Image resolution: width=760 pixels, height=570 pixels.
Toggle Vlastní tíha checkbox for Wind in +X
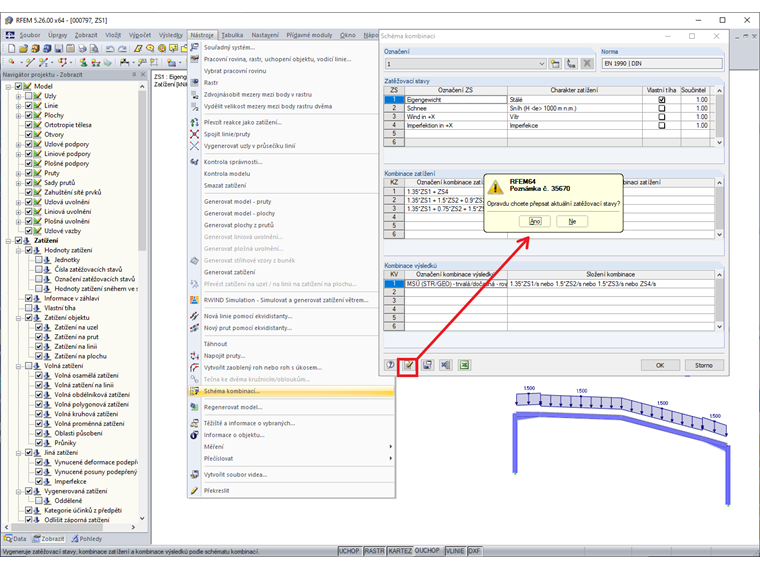(662, 117)
